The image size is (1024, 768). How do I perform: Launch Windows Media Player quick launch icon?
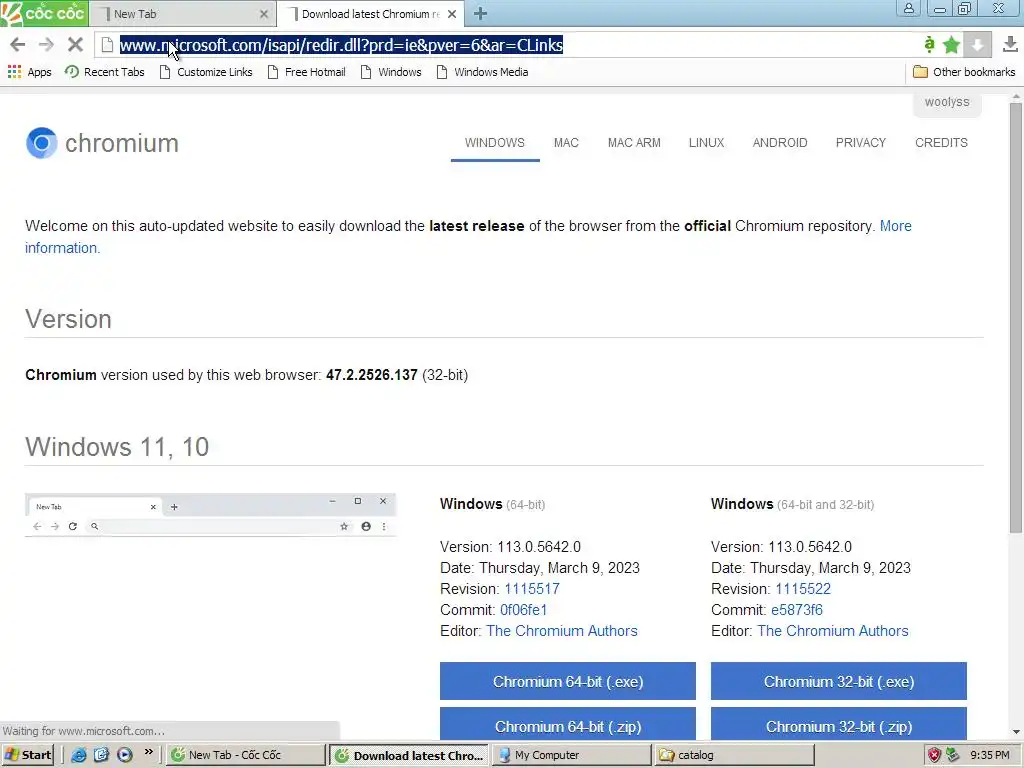coord(124,755)
